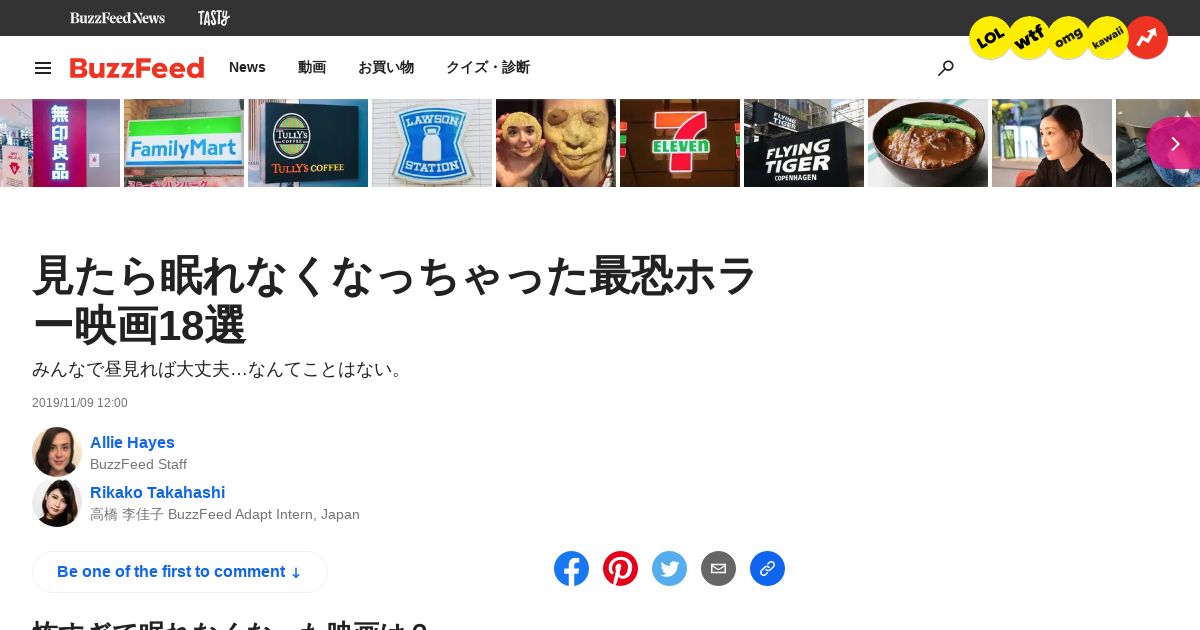This screenshot has width=1200, height=630.
Task: Open the お買い物 menu item
Action: coord(386,67)
